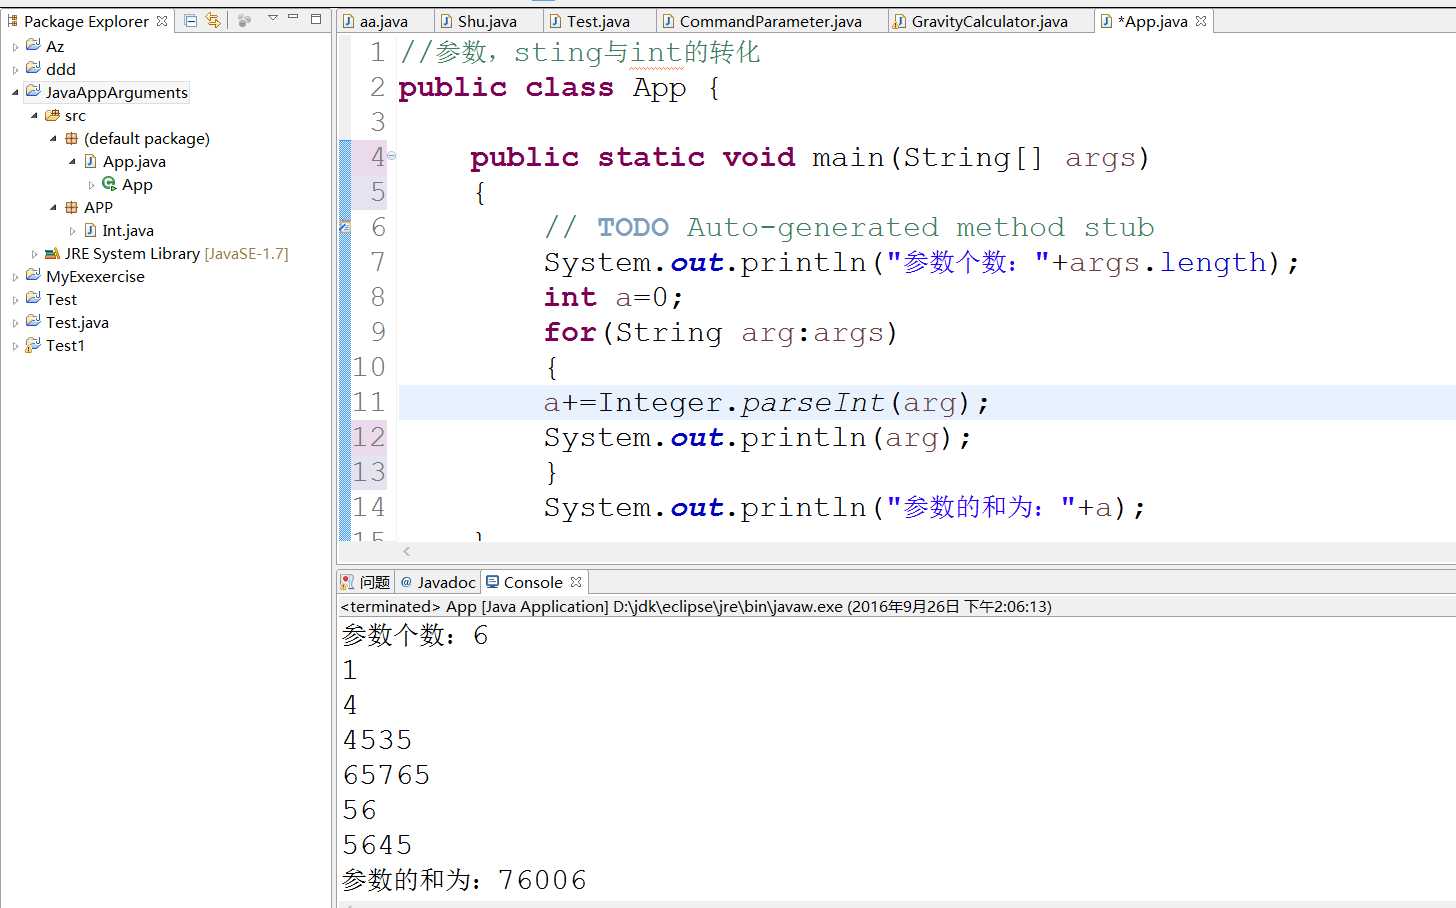The height and width of the screenshot is (908, 1456).
Task: Collapse the src folder
Action: coord(34,116)
